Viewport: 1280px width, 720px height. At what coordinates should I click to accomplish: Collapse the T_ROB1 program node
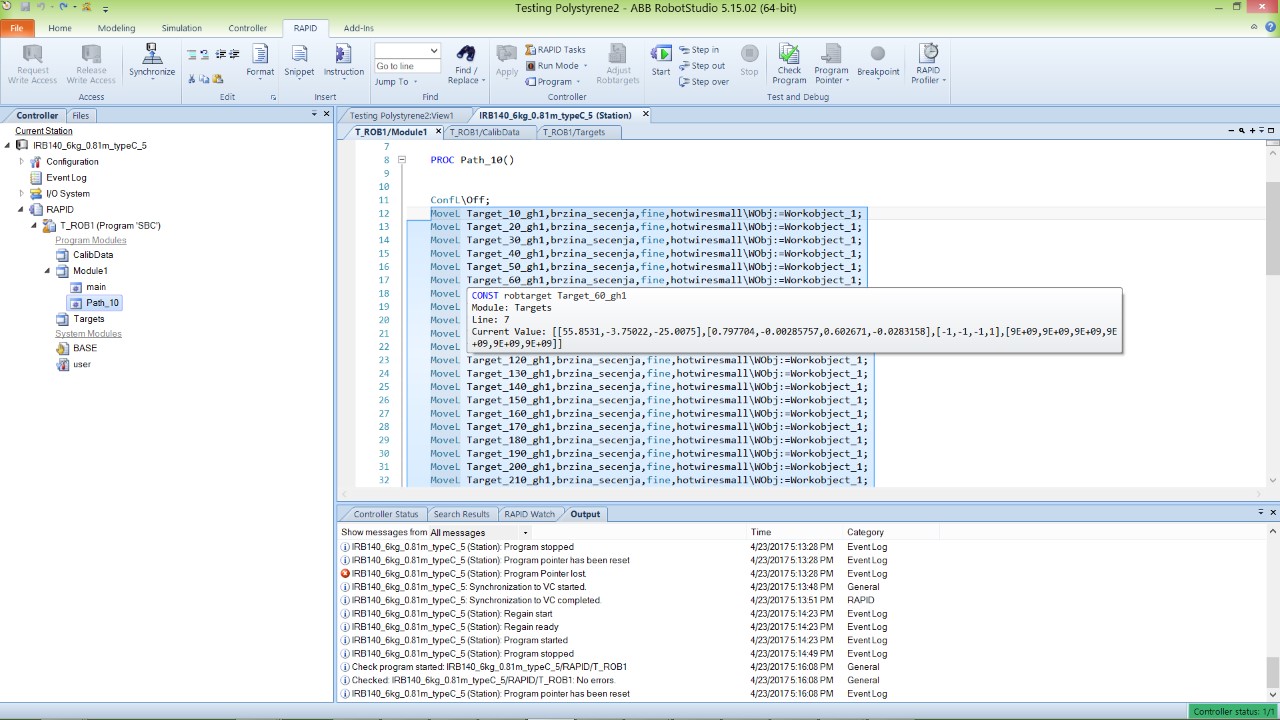point(35,225)
